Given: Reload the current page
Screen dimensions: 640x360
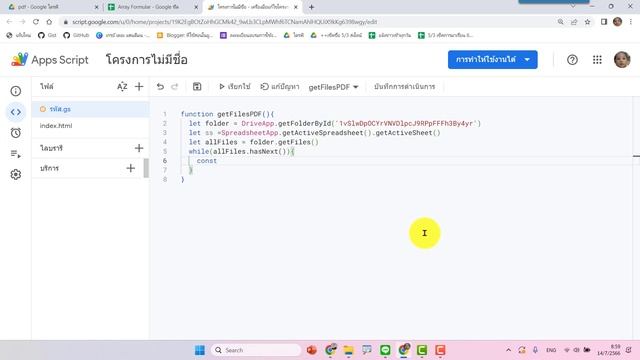Looking at the screenshot, I should (36, 22).
